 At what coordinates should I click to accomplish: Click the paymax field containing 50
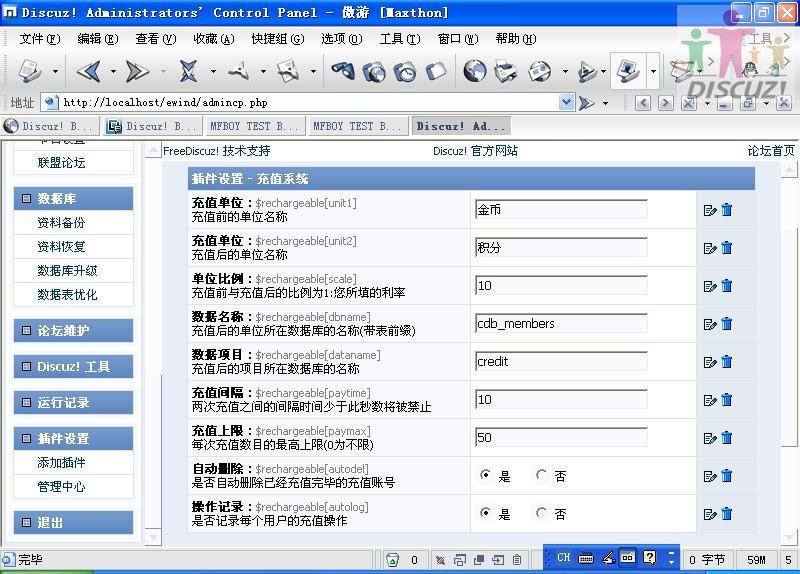[x=561, y=437]
